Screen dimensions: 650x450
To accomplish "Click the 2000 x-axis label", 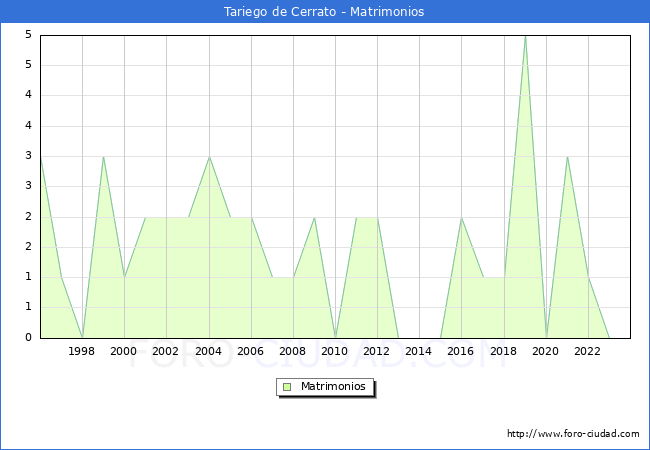I will [x=124, y=351].
